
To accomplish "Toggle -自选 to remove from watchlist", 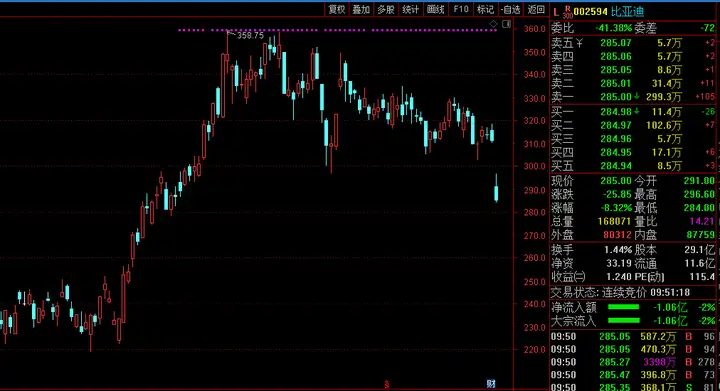I will pyautogui.click(x=511, y=10).
